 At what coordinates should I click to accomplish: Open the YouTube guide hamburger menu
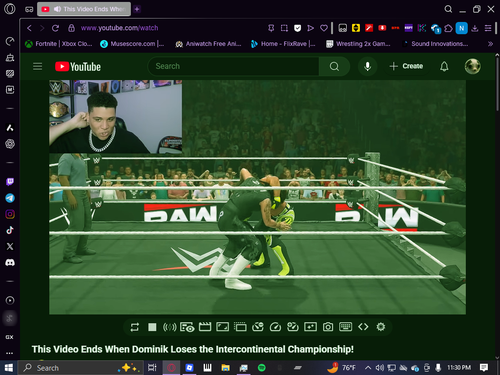pos(38,66)
